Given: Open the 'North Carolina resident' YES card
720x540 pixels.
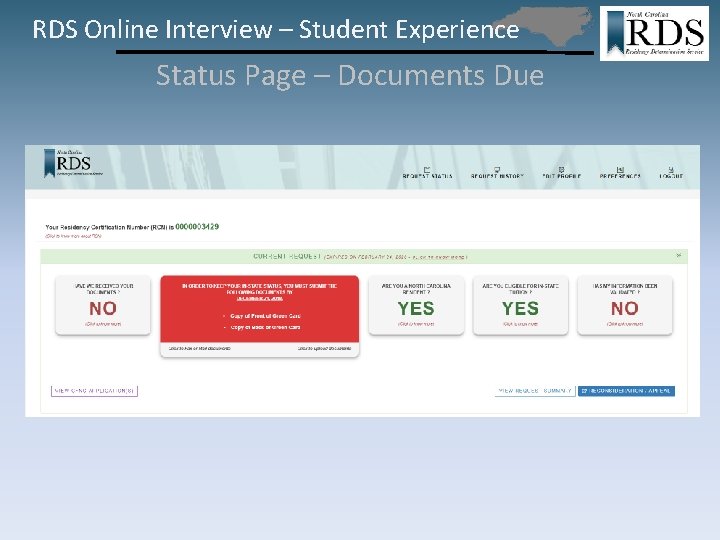Looking at the screenshot, I should tap(416, 305).
